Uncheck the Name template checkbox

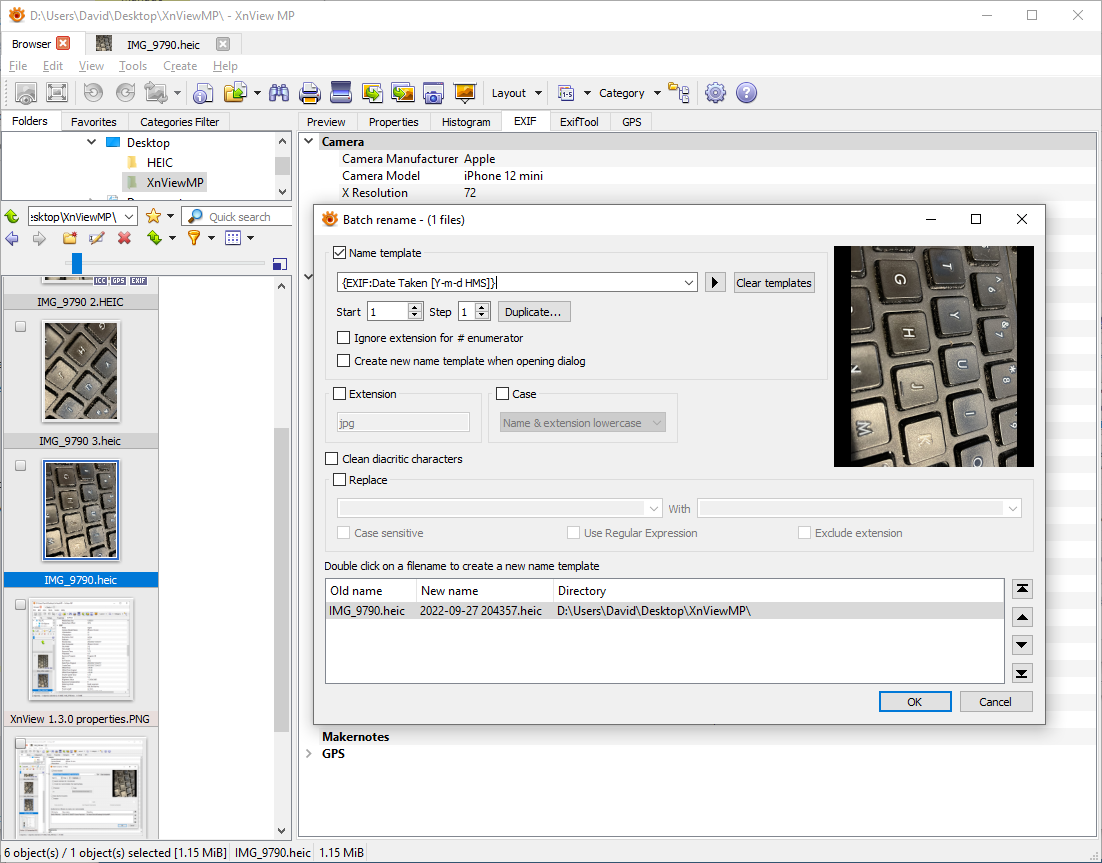(x=340, y=253)
